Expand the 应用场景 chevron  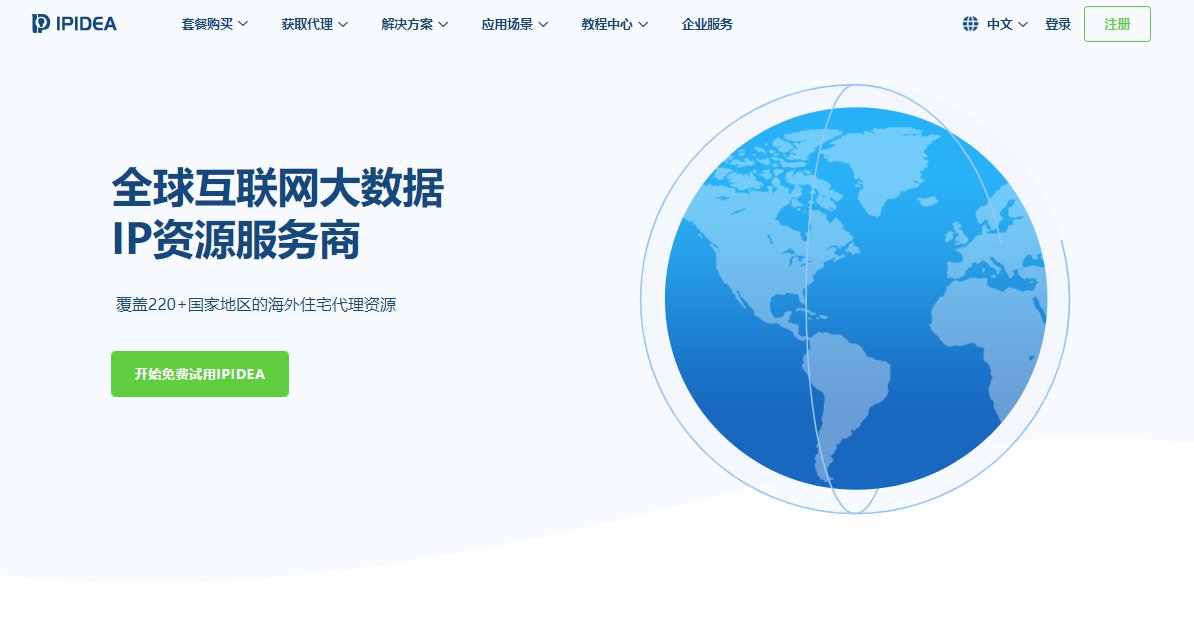coord(543,24)
